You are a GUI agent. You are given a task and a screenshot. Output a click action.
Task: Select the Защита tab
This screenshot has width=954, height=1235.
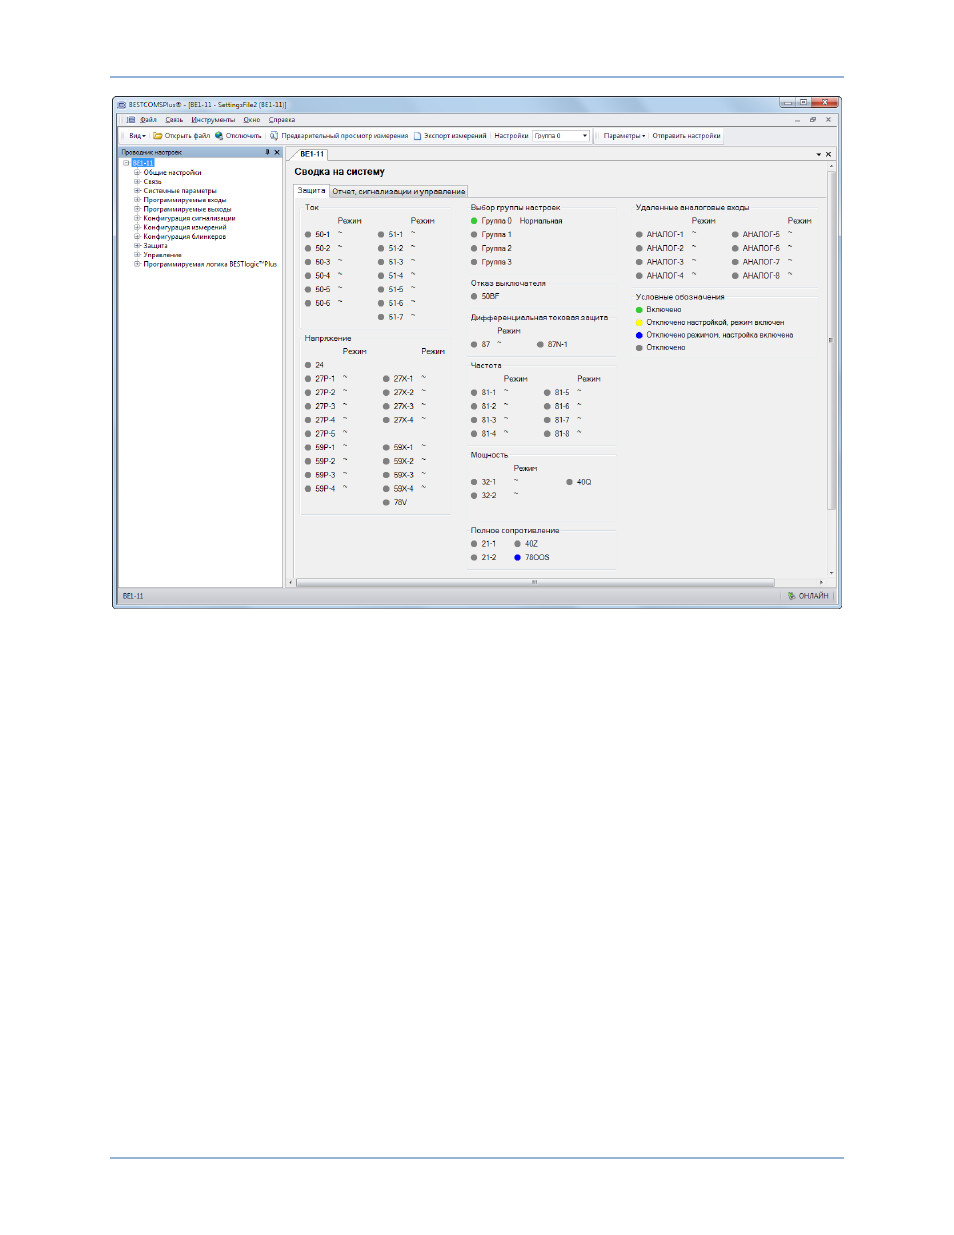(x=311, y=190)
